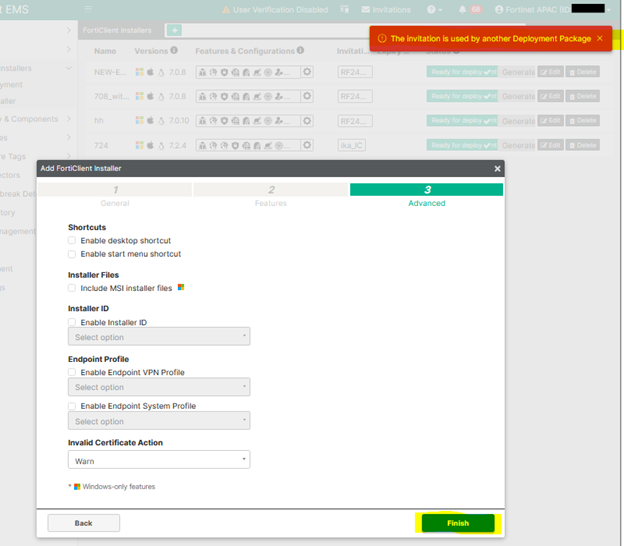Click the green add installer plus button
This screenshot has width=624, height=546.
[174, 30]
